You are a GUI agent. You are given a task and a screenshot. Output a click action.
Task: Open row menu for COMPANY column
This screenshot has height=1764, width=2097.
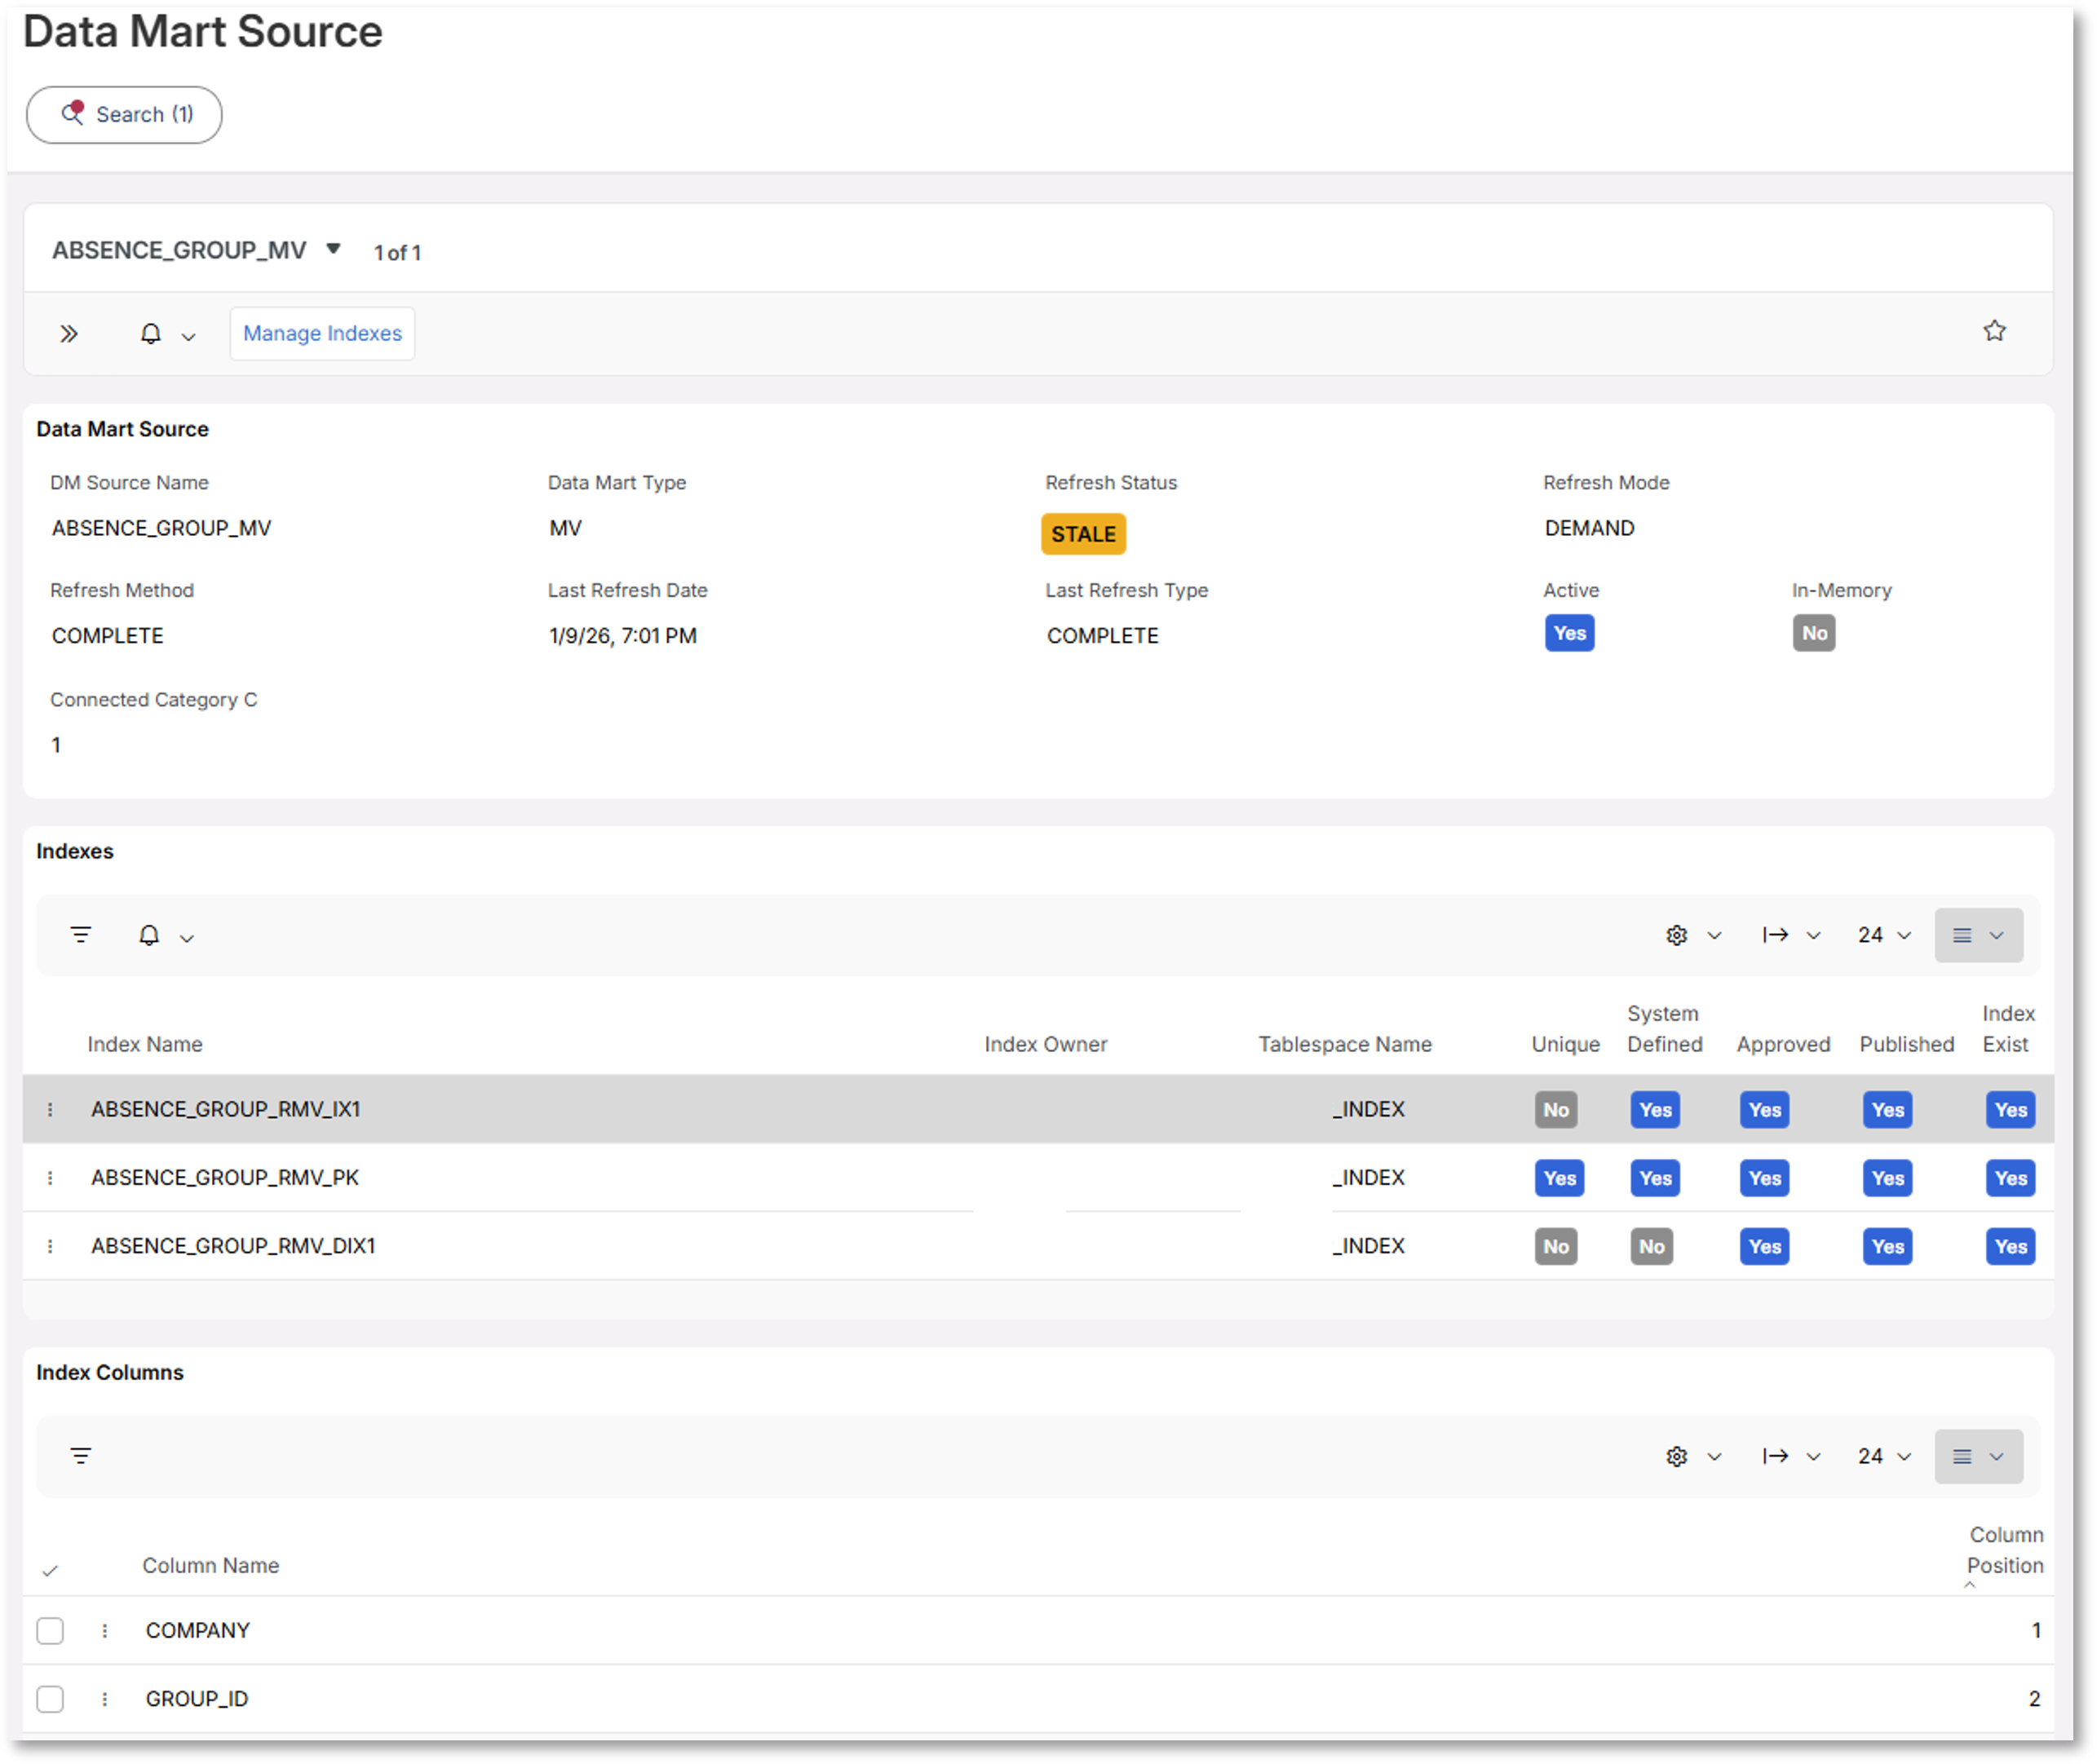coord(104,1631)
